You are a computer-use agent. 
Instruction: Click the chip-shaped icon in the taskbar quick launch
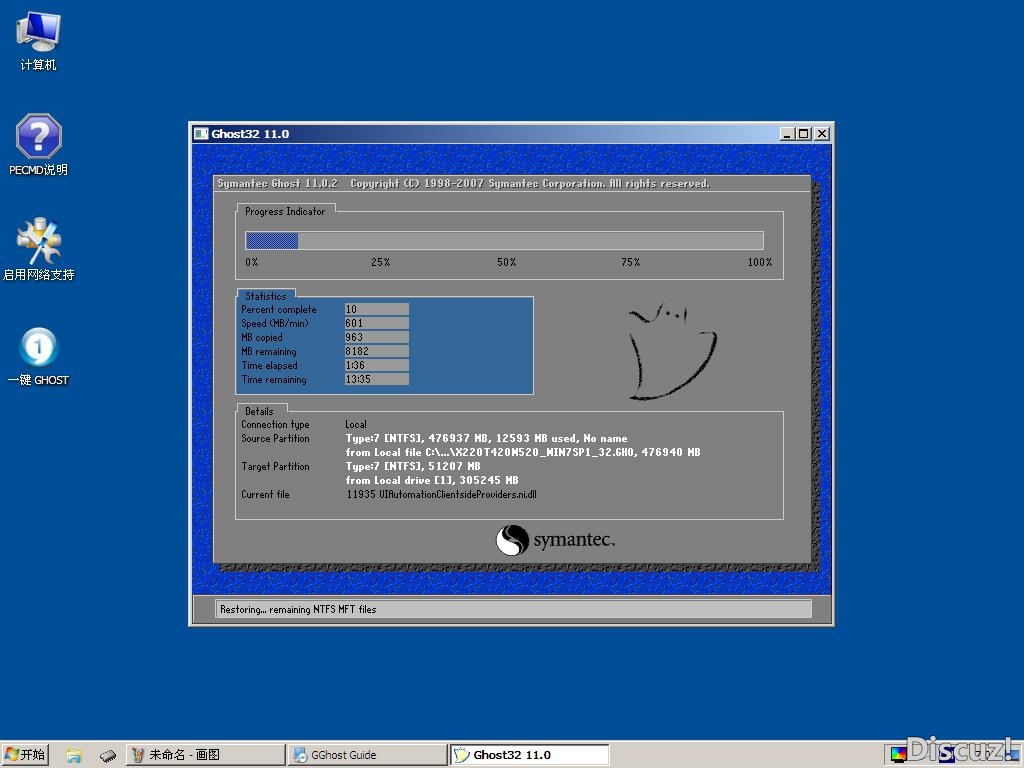(108, 756)
